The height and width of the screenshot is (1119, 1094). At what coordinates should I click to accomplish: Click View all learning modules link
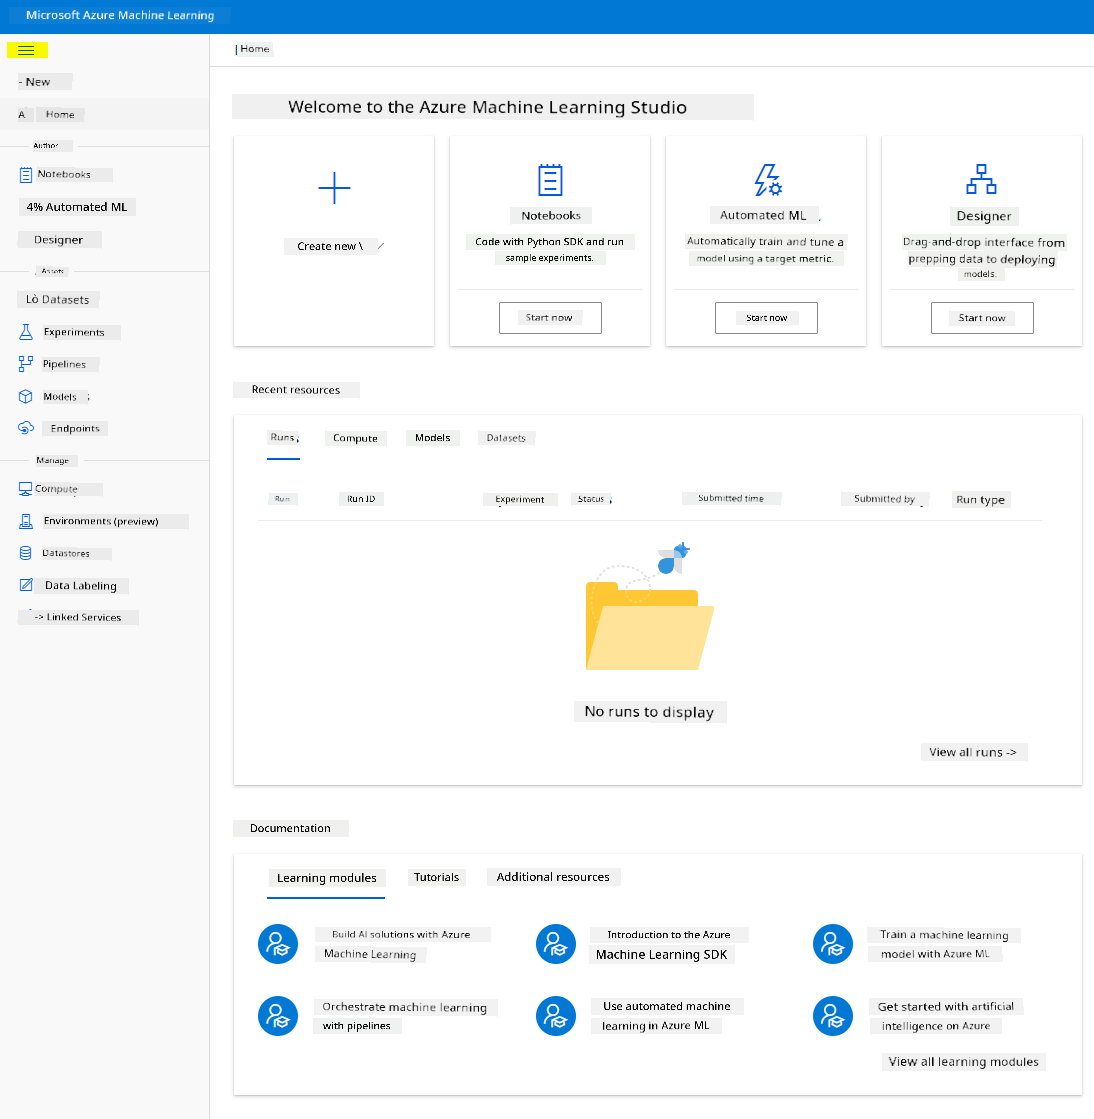963,1062
